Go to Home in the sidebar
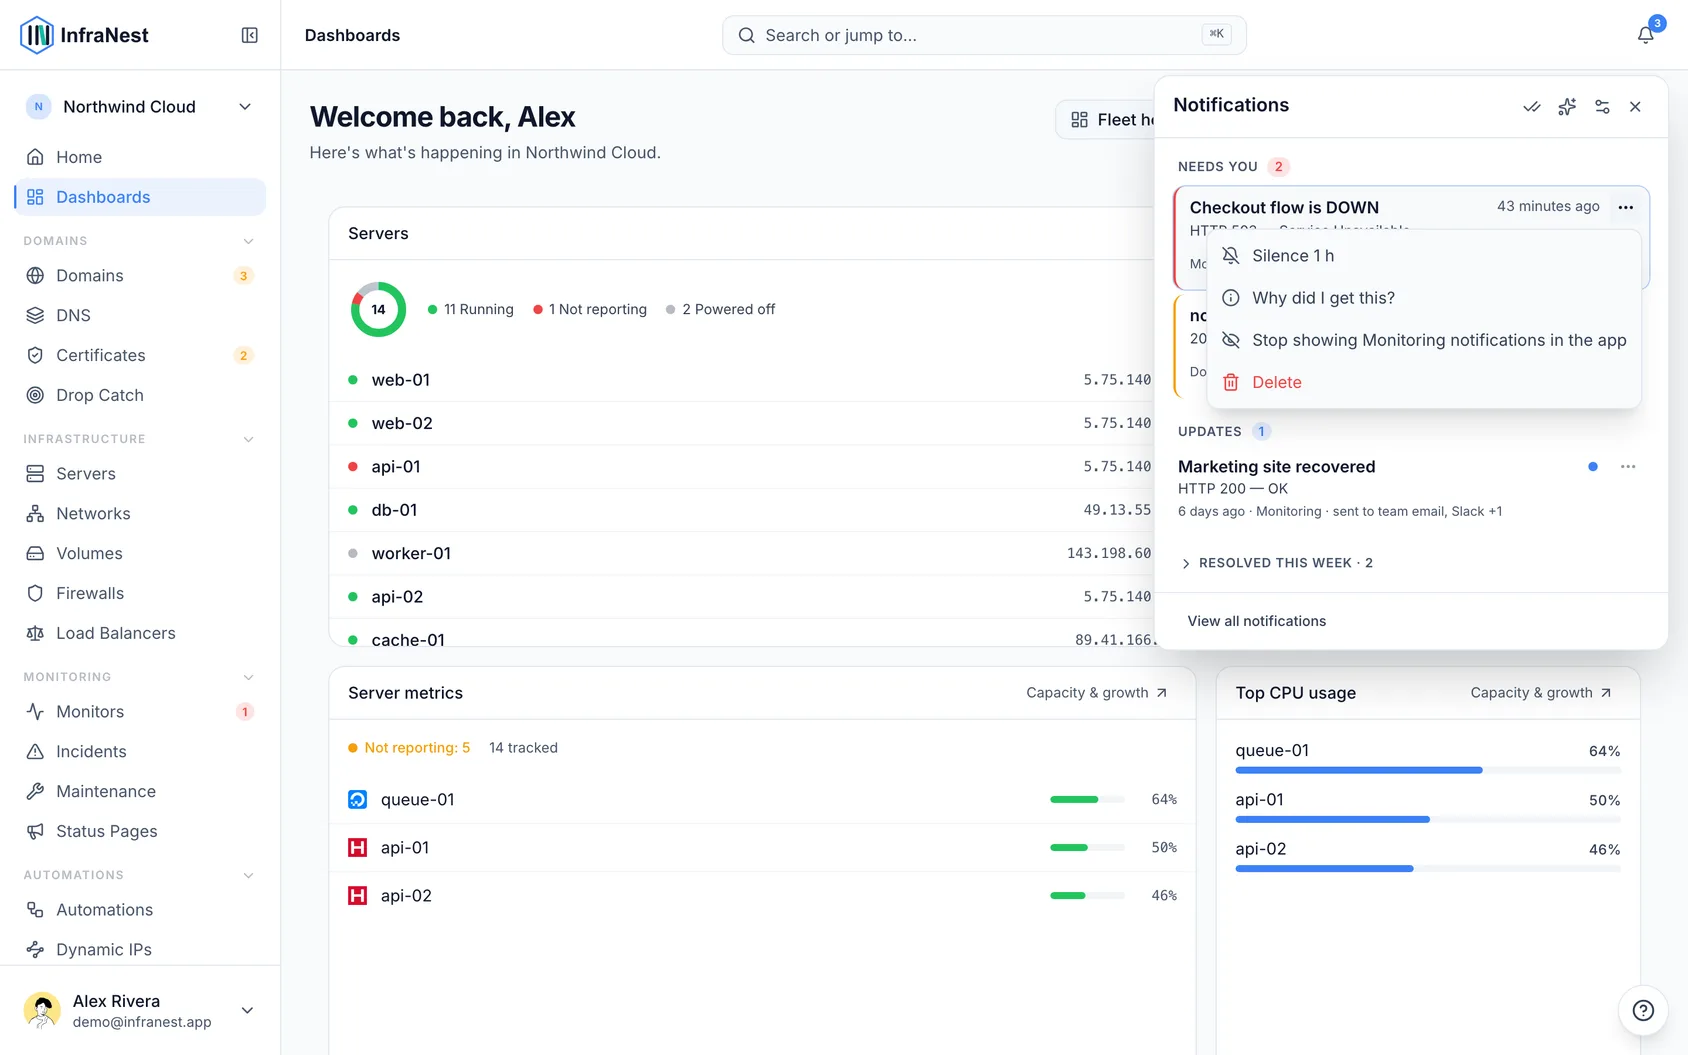1688x1055 pixels. pos(140,157)
